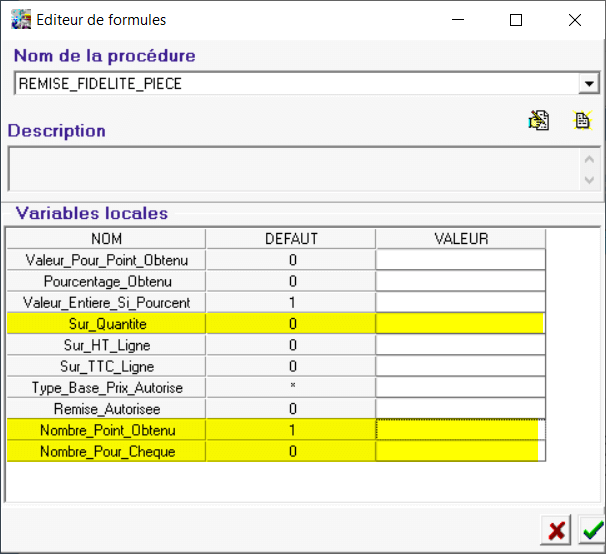Screen dimensions: 606x554
Task: Select the Nombre_Pour_Cheque variable name
Action: [x=106, y=451]
